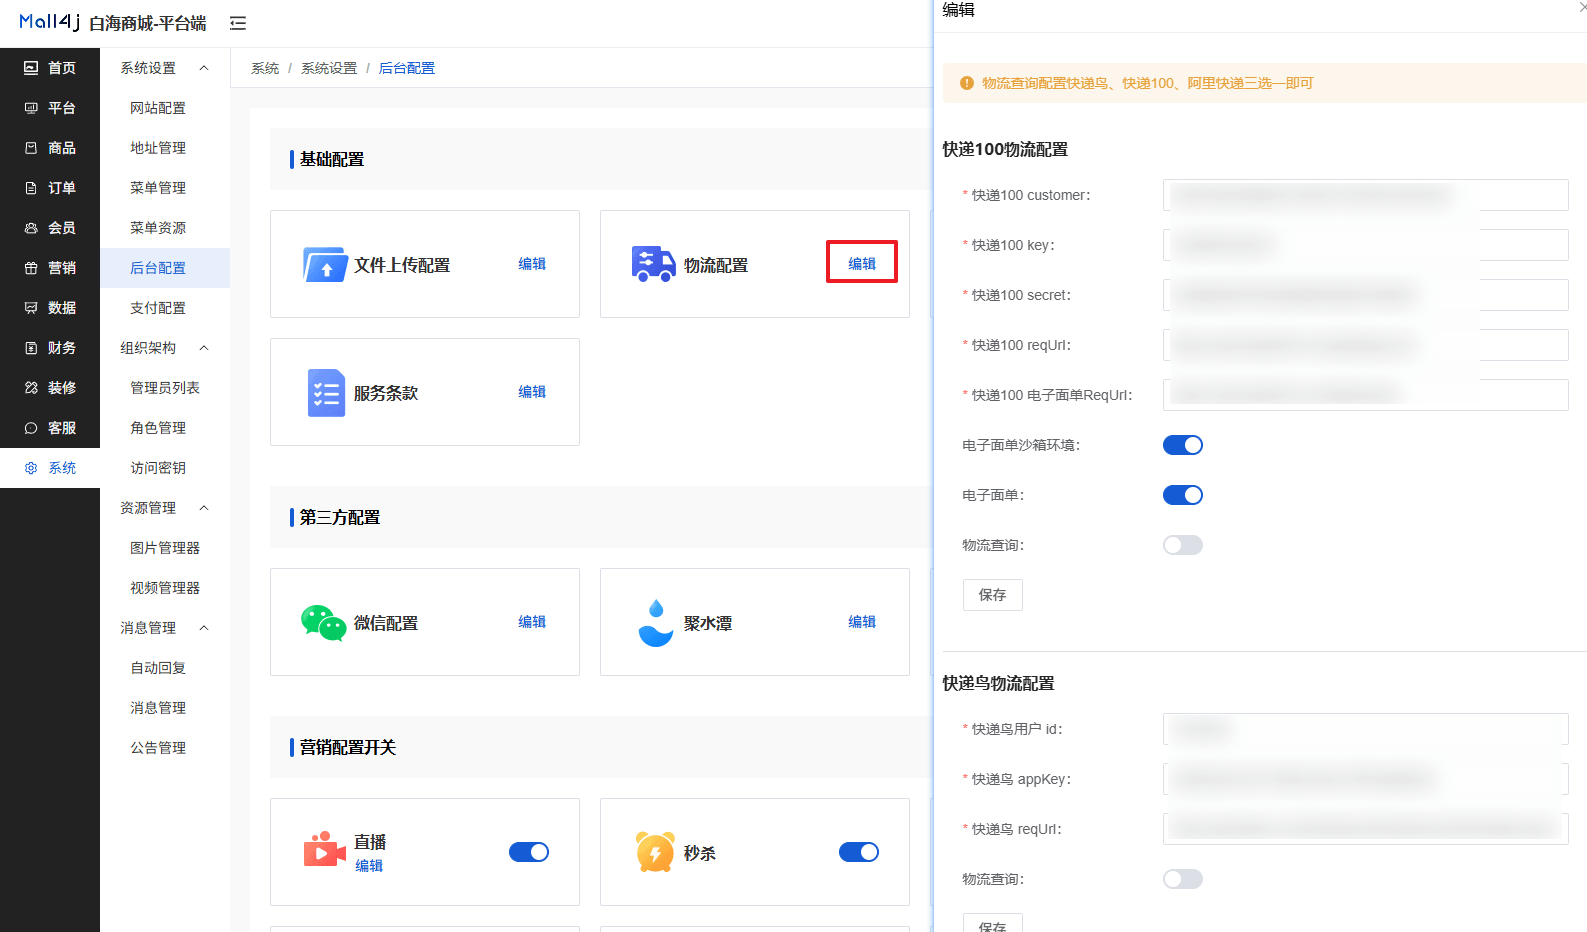The width and height of the screenshot is (1587, 932).
Task: Select 视频管理器 submenu item
Action: [x=165, y=588]
